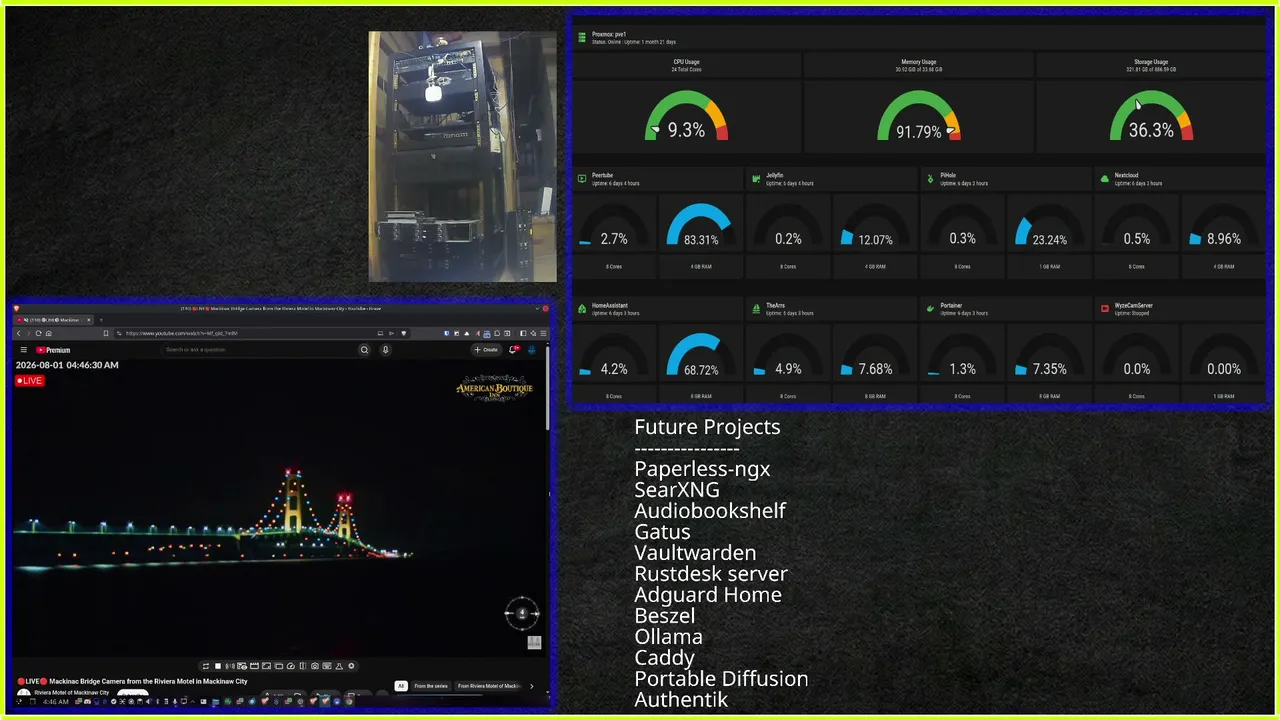The image size is (1280, 720).
Task: Click the loop icon in player toolbar
Action: coord(206,666)
